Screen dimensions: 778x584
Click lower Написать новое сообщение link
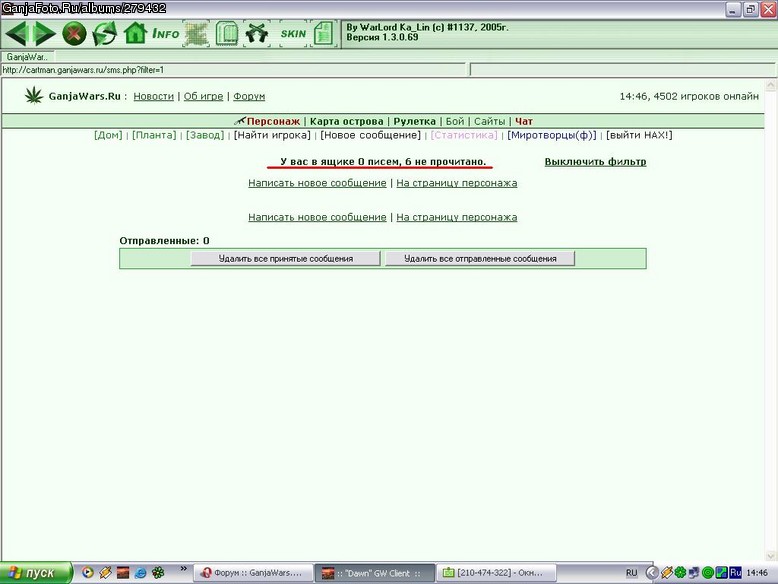(x=317, y=217)
